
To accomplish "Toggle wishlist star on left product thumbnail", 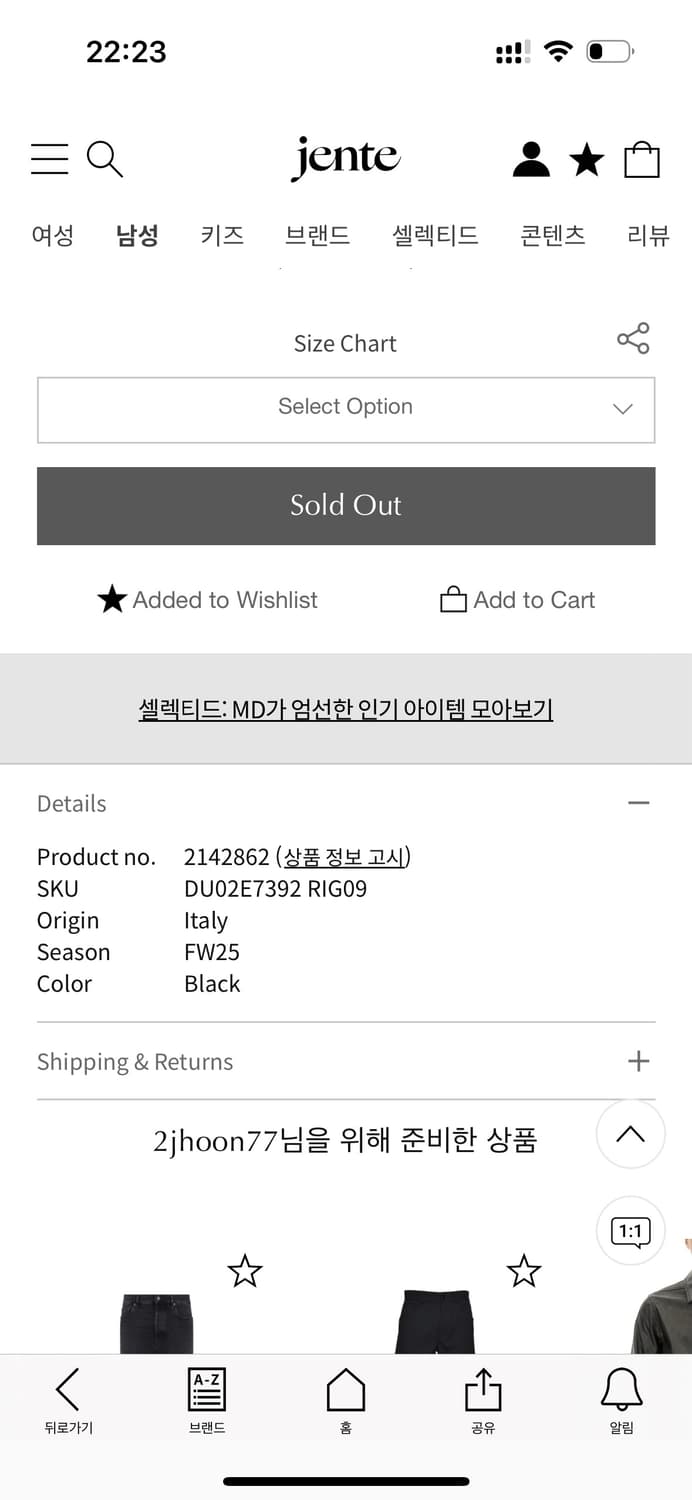I will tap(244, 1271).
